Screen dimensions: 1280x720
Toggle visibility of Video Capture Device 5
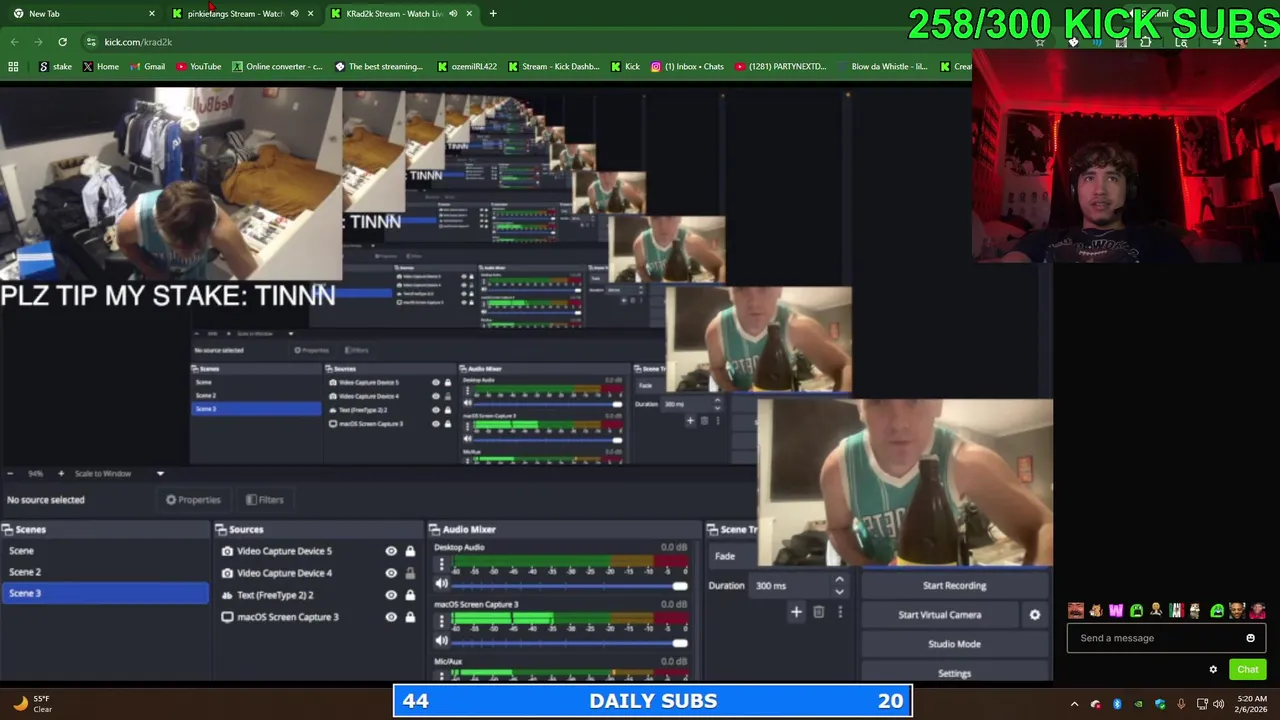391,551
